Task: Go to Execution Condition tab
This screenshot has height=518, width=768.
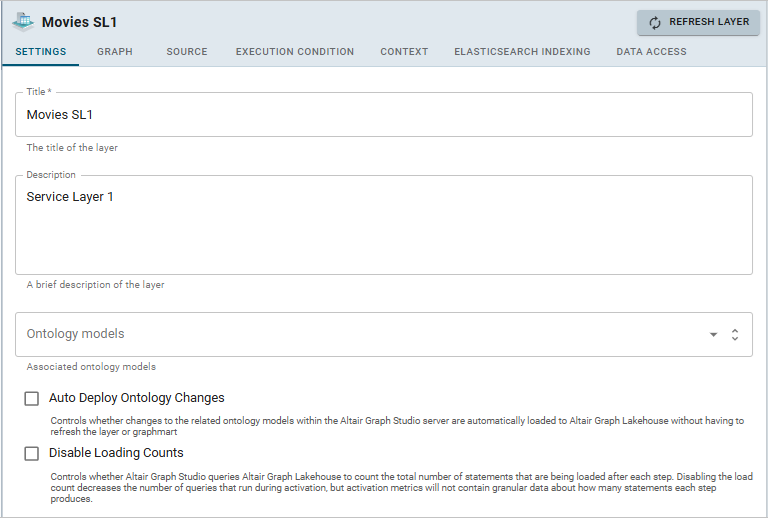Action: coord(295,52)
